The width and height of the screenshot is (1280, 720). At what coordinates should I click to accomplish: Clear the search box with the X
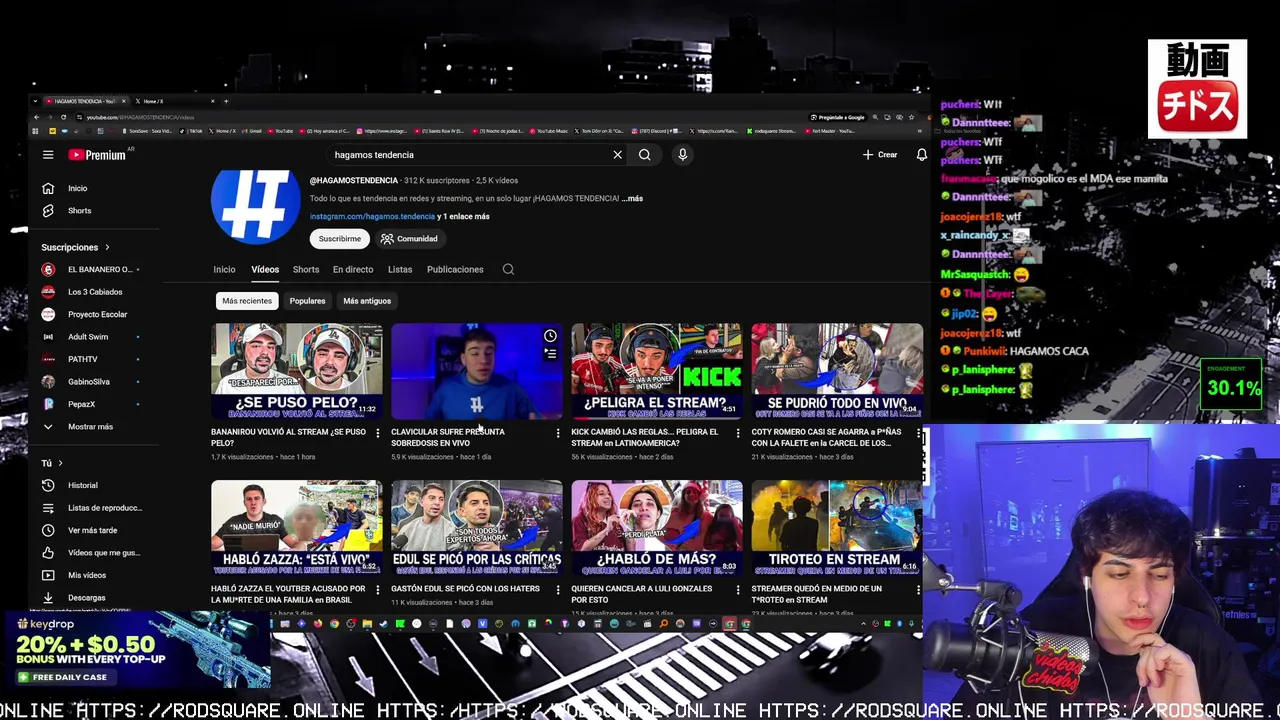tap(617, 155)
